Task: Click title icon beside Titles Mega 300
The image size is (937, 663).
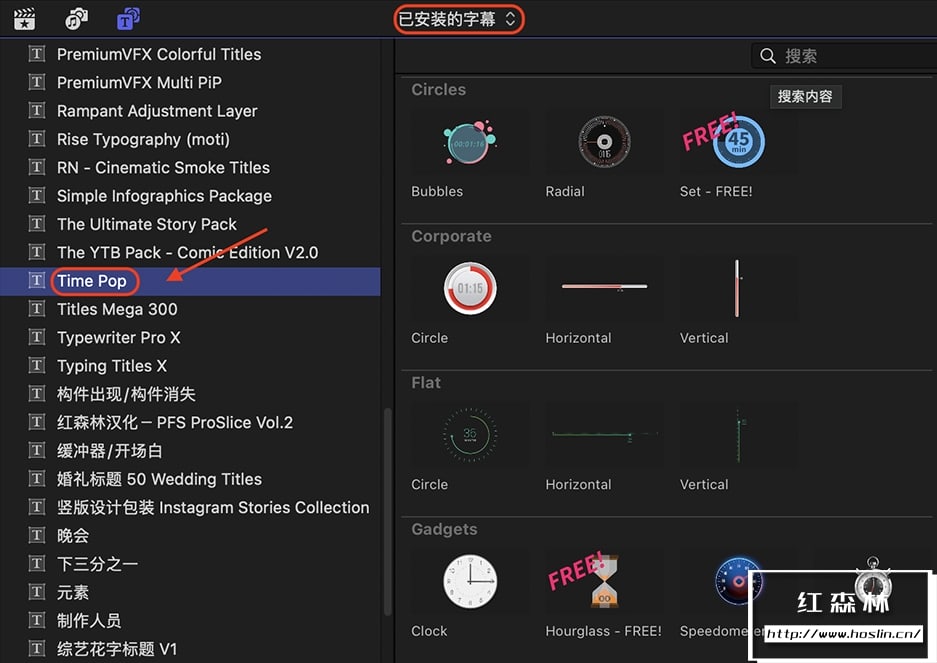Action: 36,308
